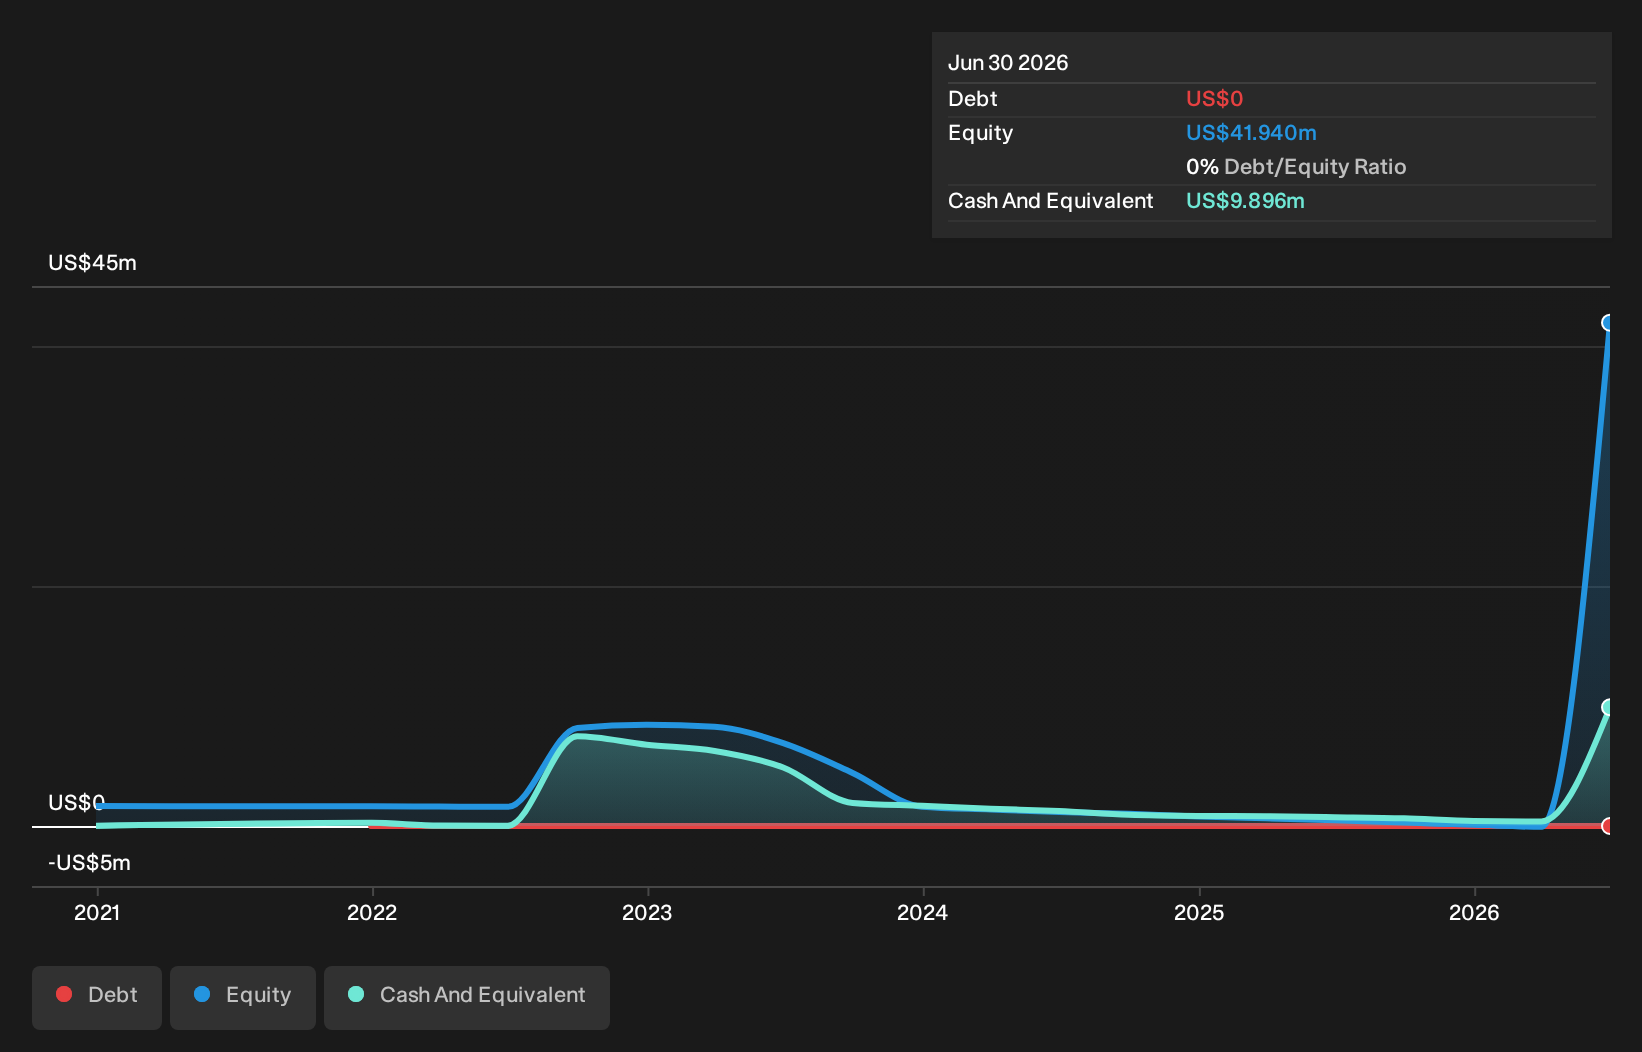Click the Jun 30 2026 tooltip date
The width and height of the screenshot is (1642, 1052).
pyautogui.click(x=1008, y=63)
